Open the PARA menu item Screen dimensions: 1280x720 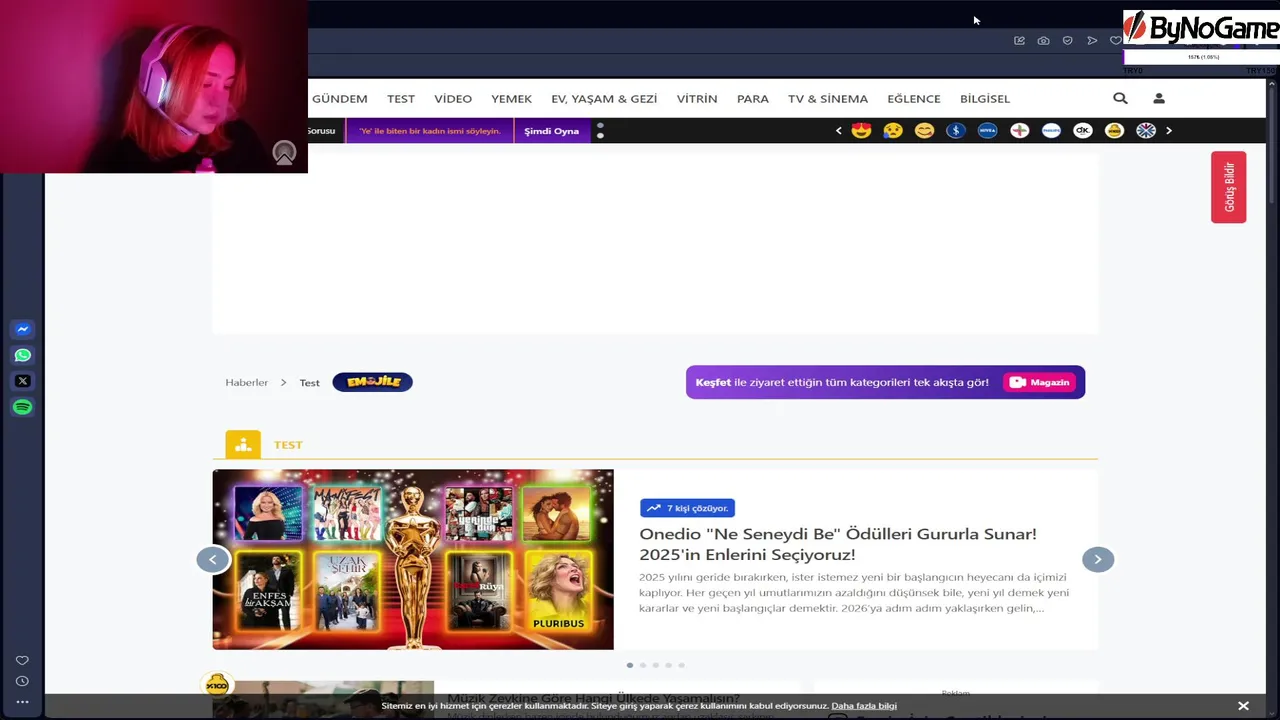coord(753,99)
